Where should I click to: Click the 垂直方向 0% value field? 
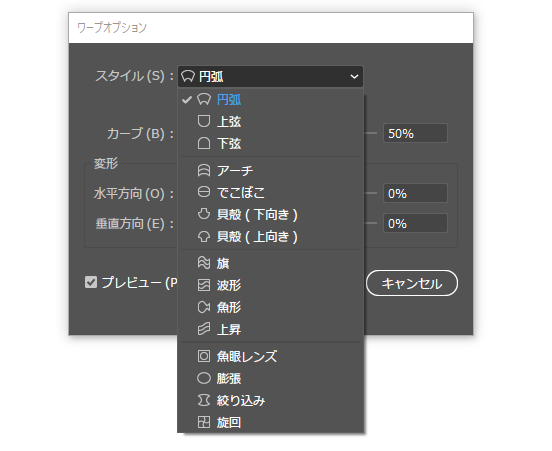(x=415, y=223)
